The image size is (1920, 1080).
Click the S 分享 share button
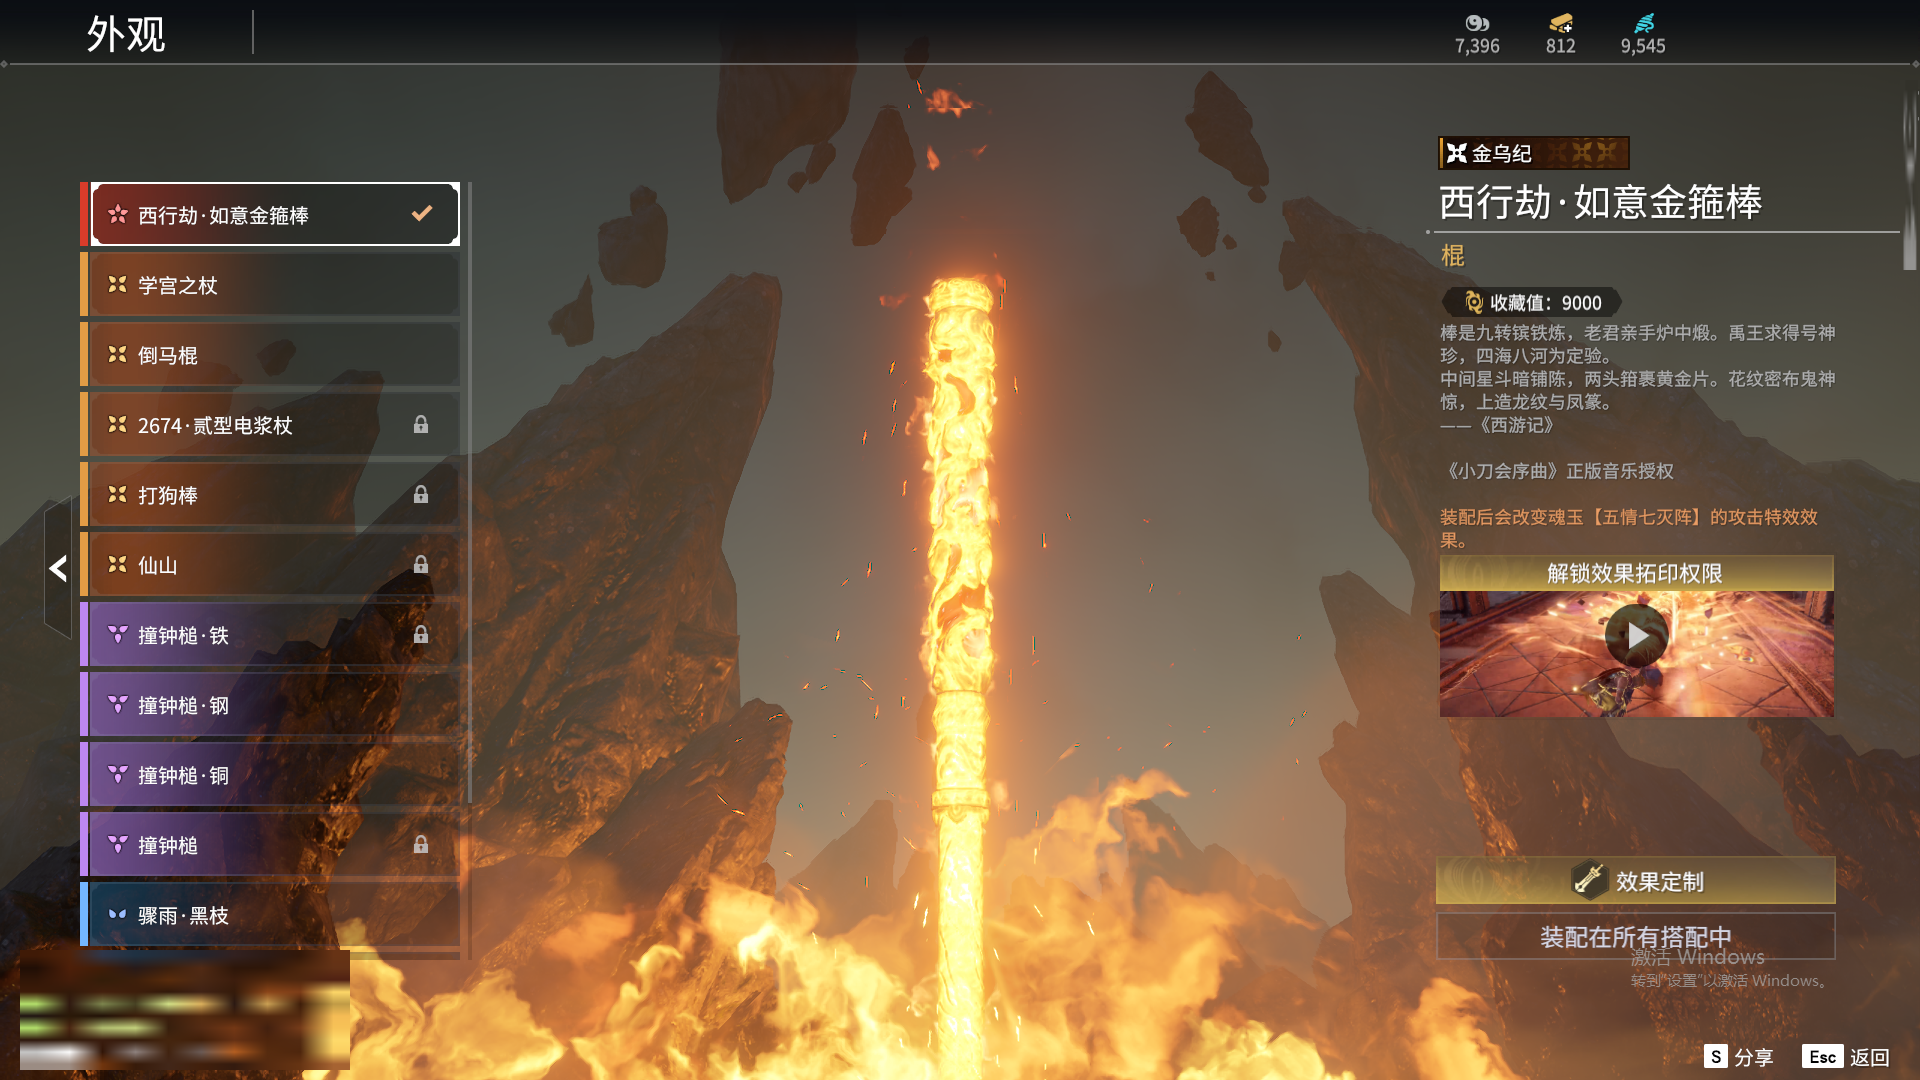point(1738,1057)
